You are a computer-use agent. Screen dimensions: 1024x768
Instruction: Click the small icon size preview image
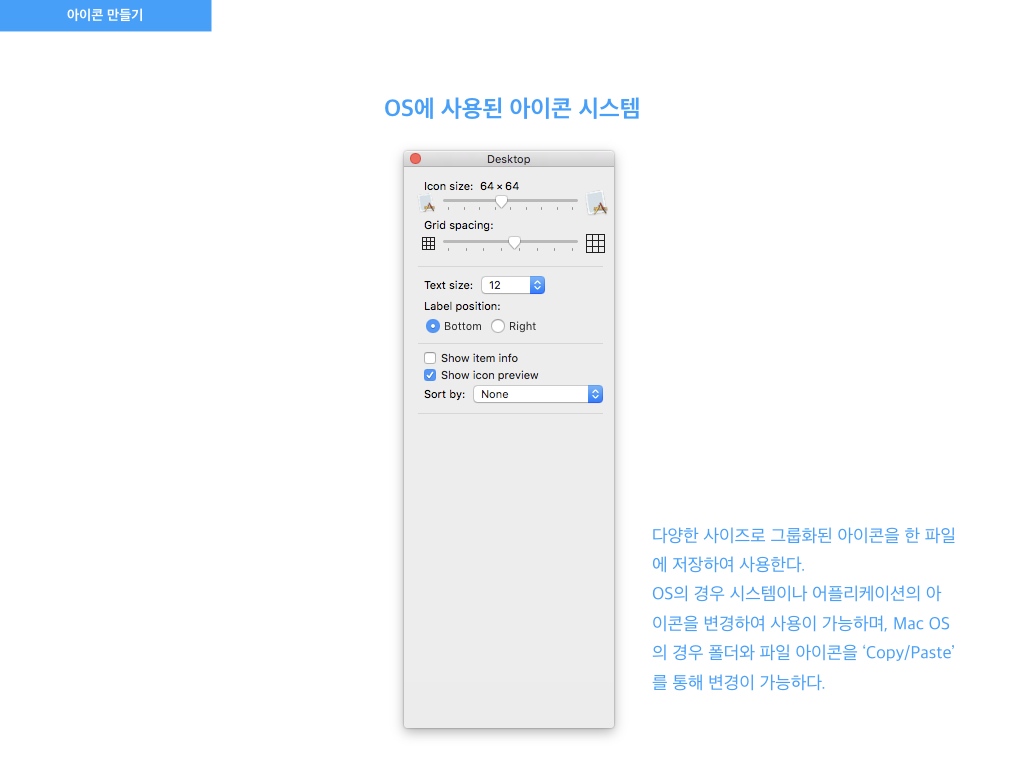pos(428,204)
